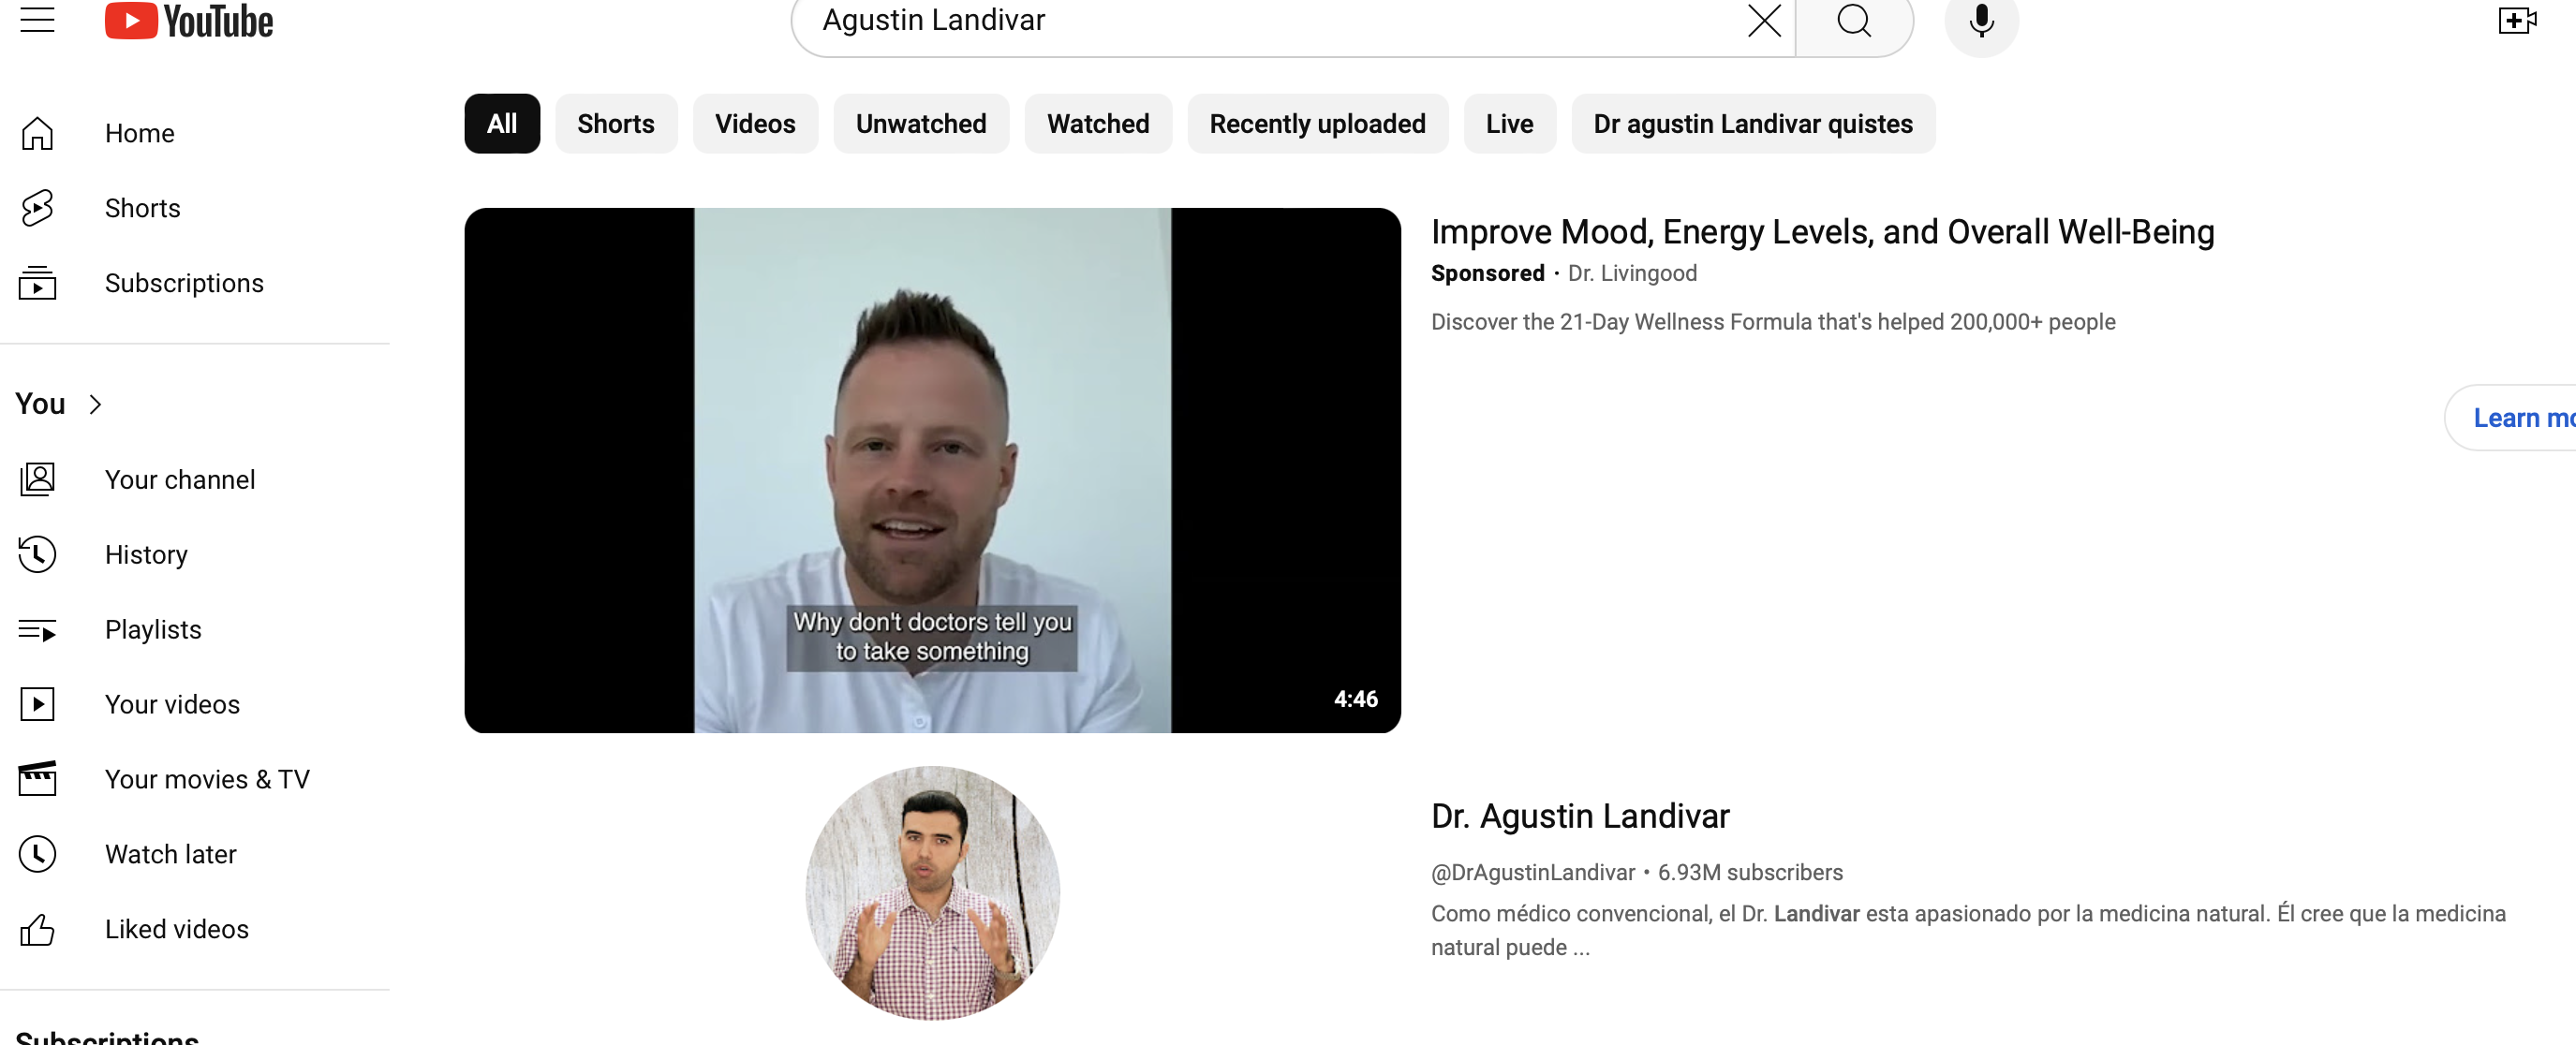This screenshot has height=1045, width=2576.
Task: Expand the You section chevron
Action: (x=95, y=404)
